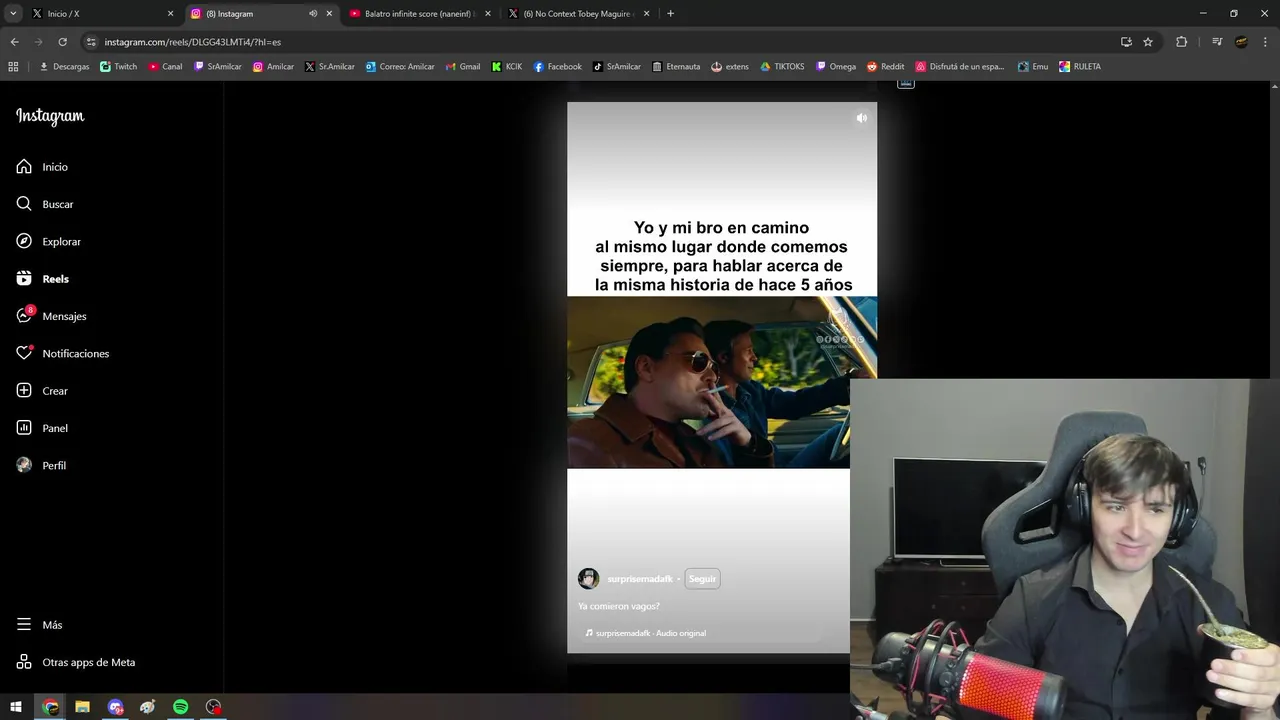View site information icon in address bar
Viewport: 1280px width, 720px height.
(x=91, y=42)
